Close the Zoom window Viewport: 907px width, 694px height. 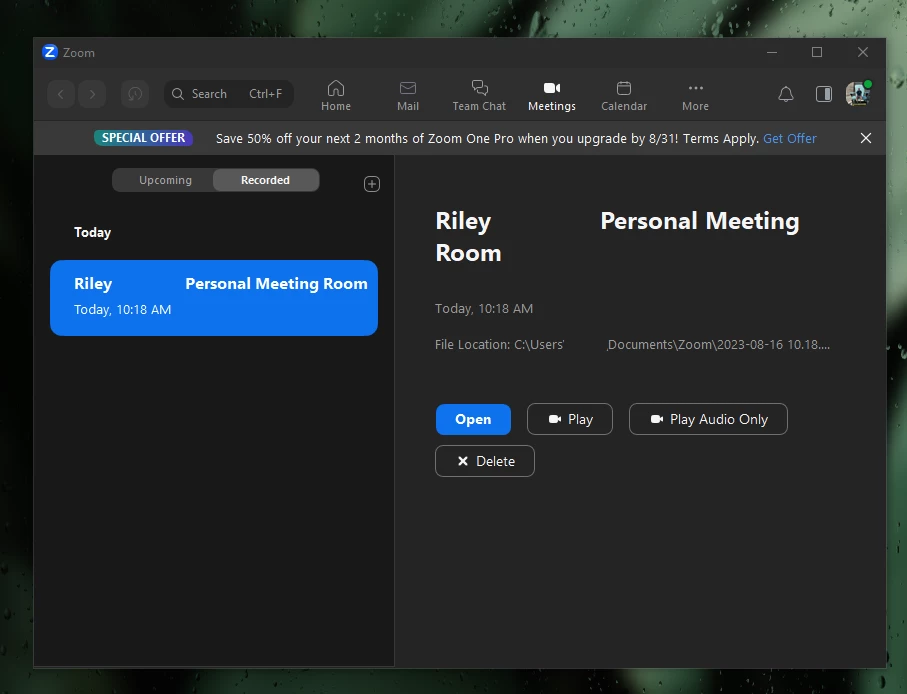point(862,52)
